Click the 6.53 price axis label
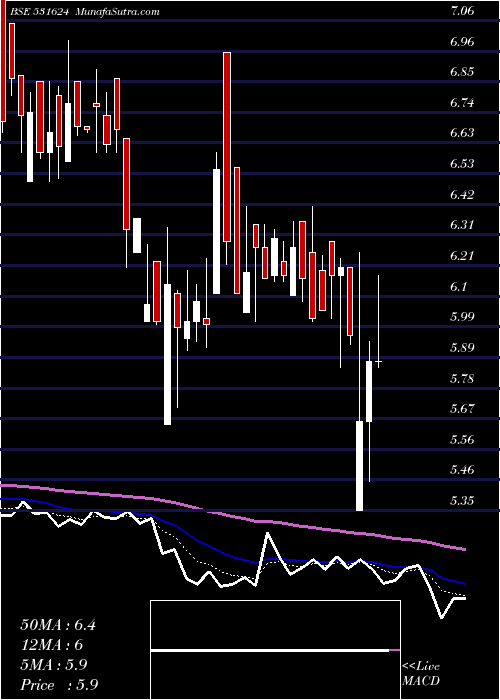This screenshot has height=700, width=500. pos(462,165)
